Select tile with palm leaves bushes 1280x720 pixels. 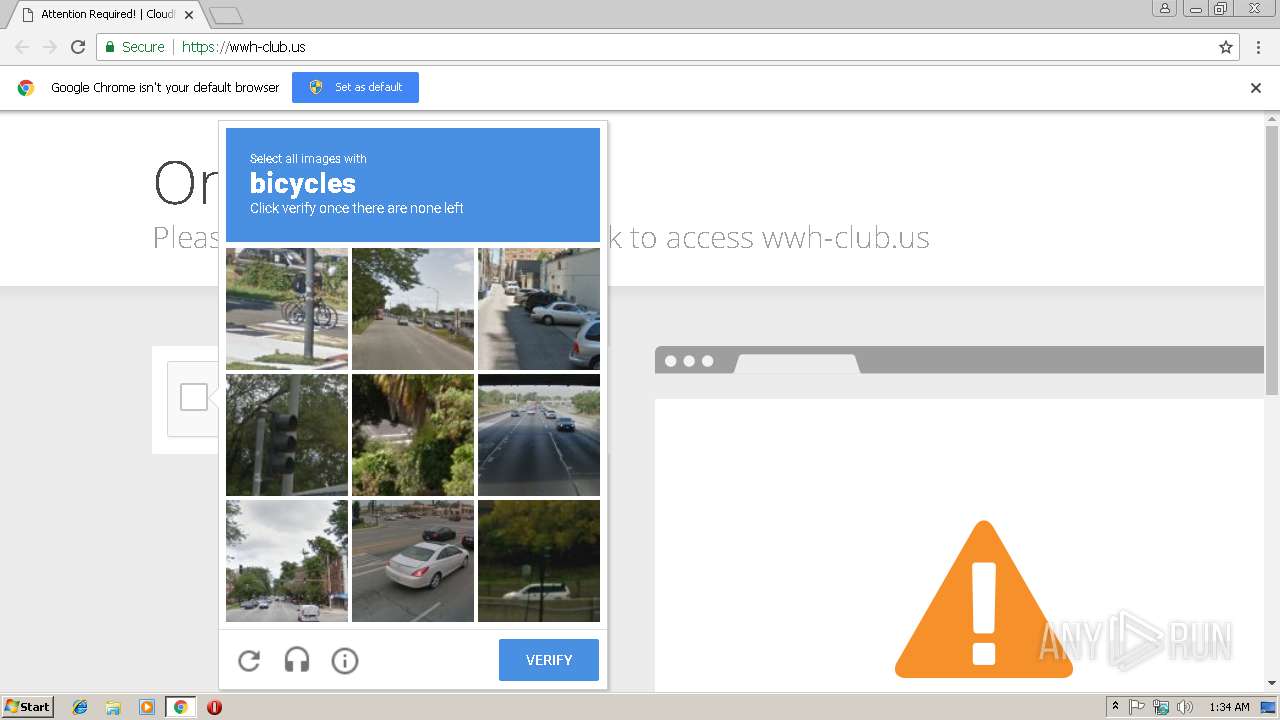click(x=413, y=435)
